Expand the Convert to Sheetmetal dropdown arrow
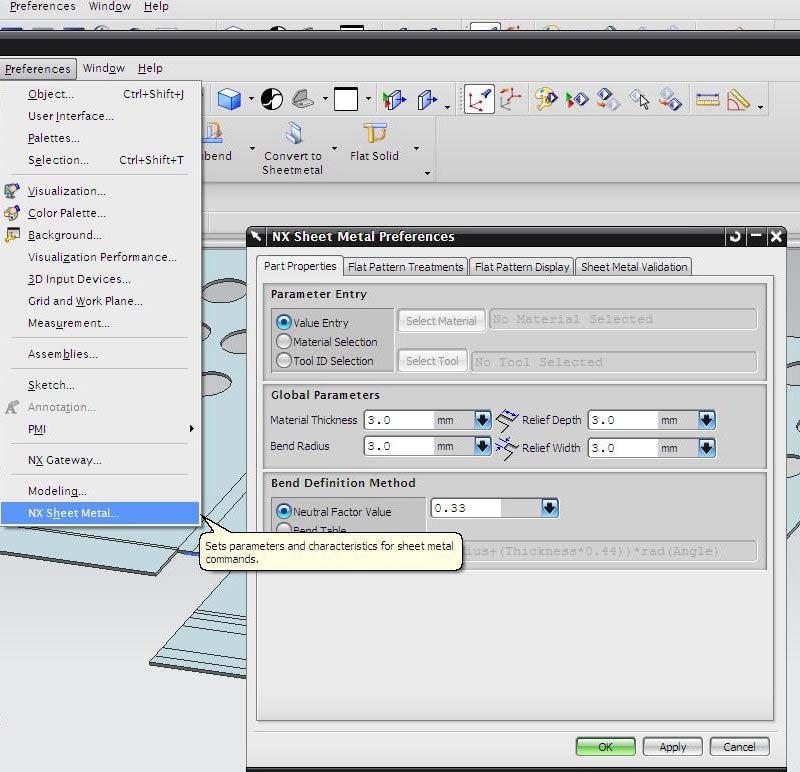Image resolution: width=800 pixels, height=772 pixels. (x=335, y=148)
